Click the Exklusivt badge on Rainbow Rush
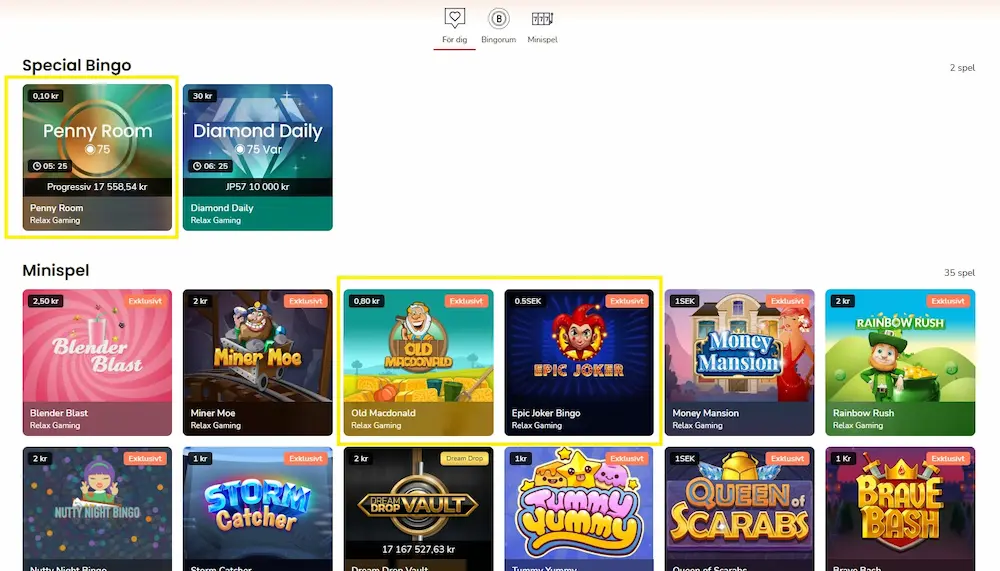The height and width of the screenshot is (571, 1000). (948, 301)
